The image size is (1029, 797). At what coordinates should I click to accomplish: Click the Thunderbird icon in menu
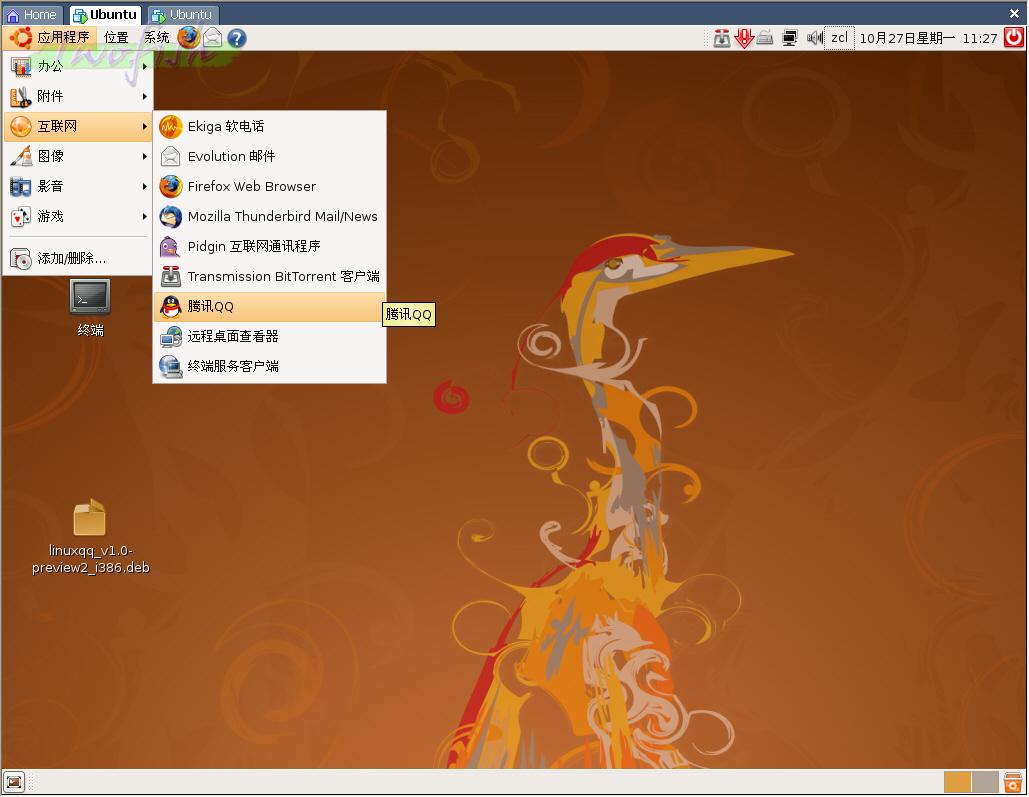click(171, 217)
